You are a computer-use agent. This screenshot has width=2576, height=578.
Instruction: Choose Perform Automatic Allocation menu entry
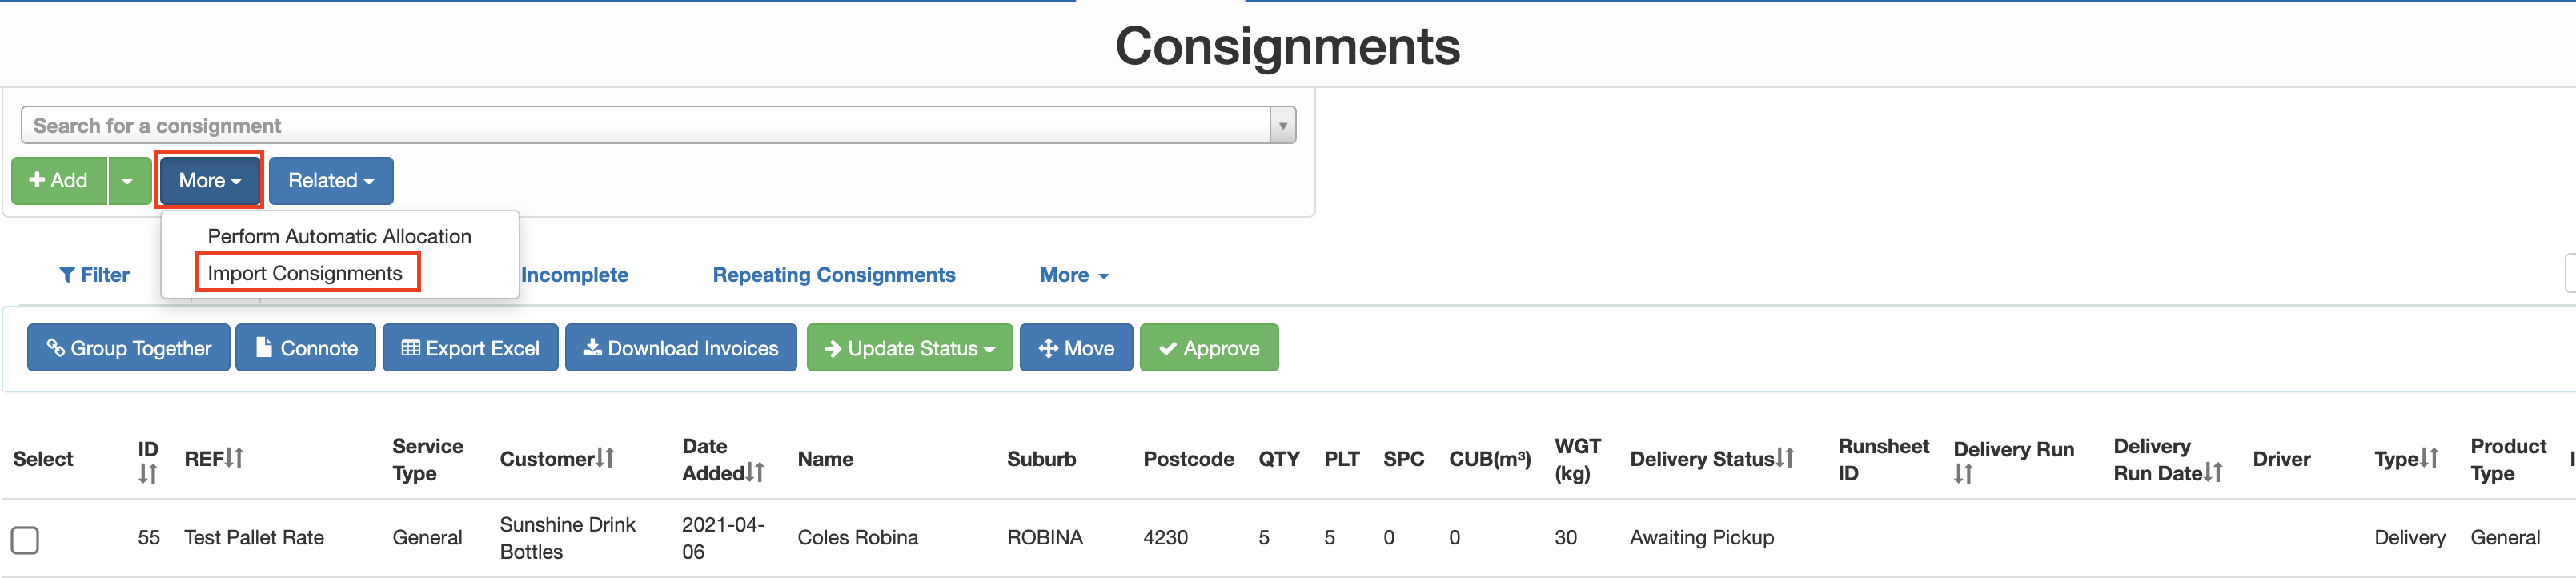[x=339, y=236]
